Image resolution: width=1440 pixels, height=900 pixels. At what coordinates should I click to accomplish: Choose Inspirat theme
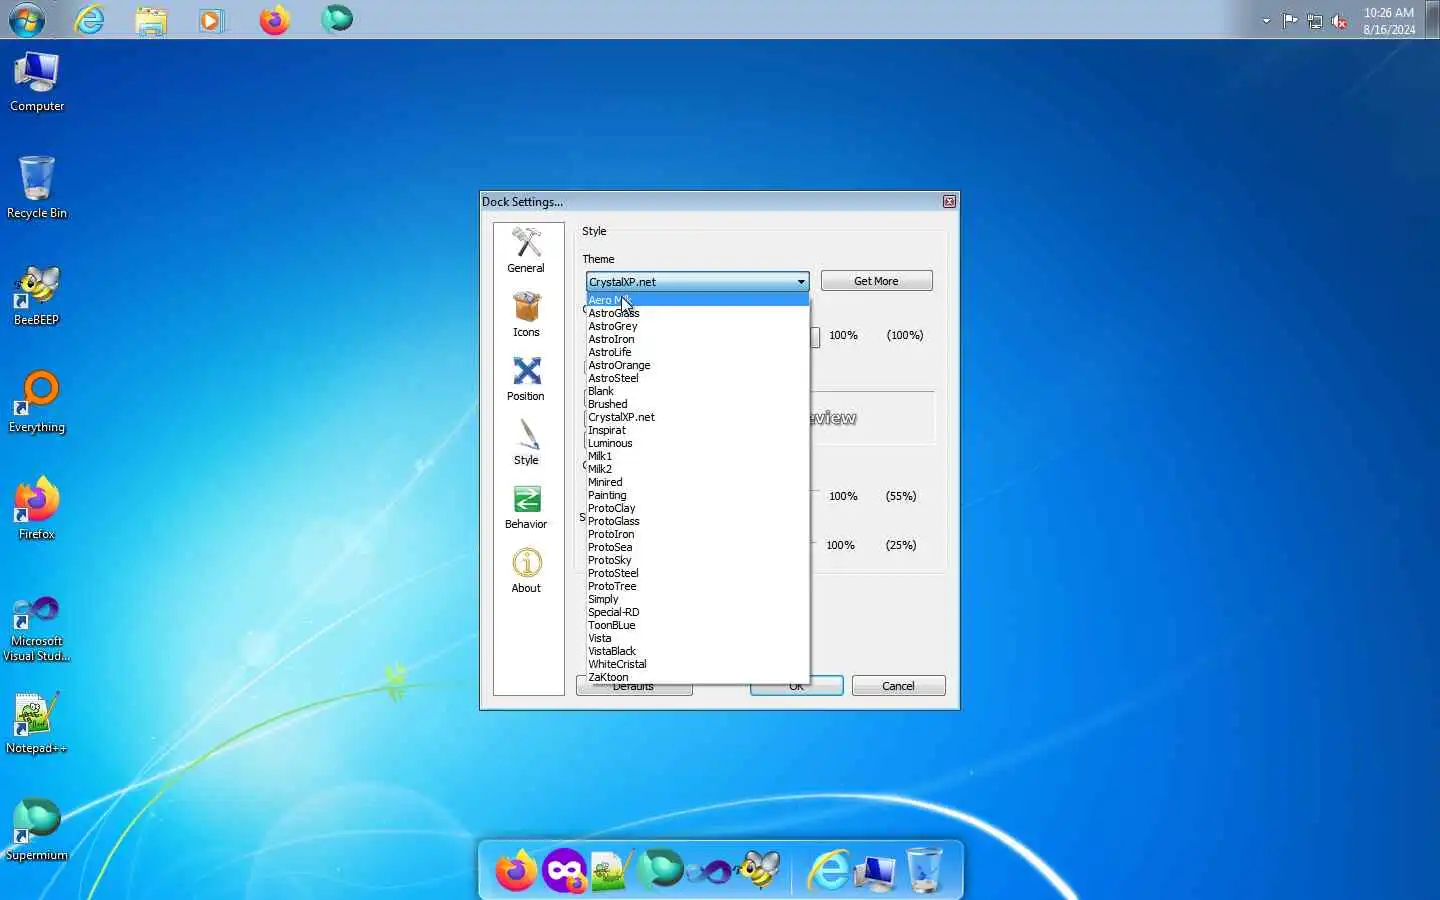pos(697,430)
